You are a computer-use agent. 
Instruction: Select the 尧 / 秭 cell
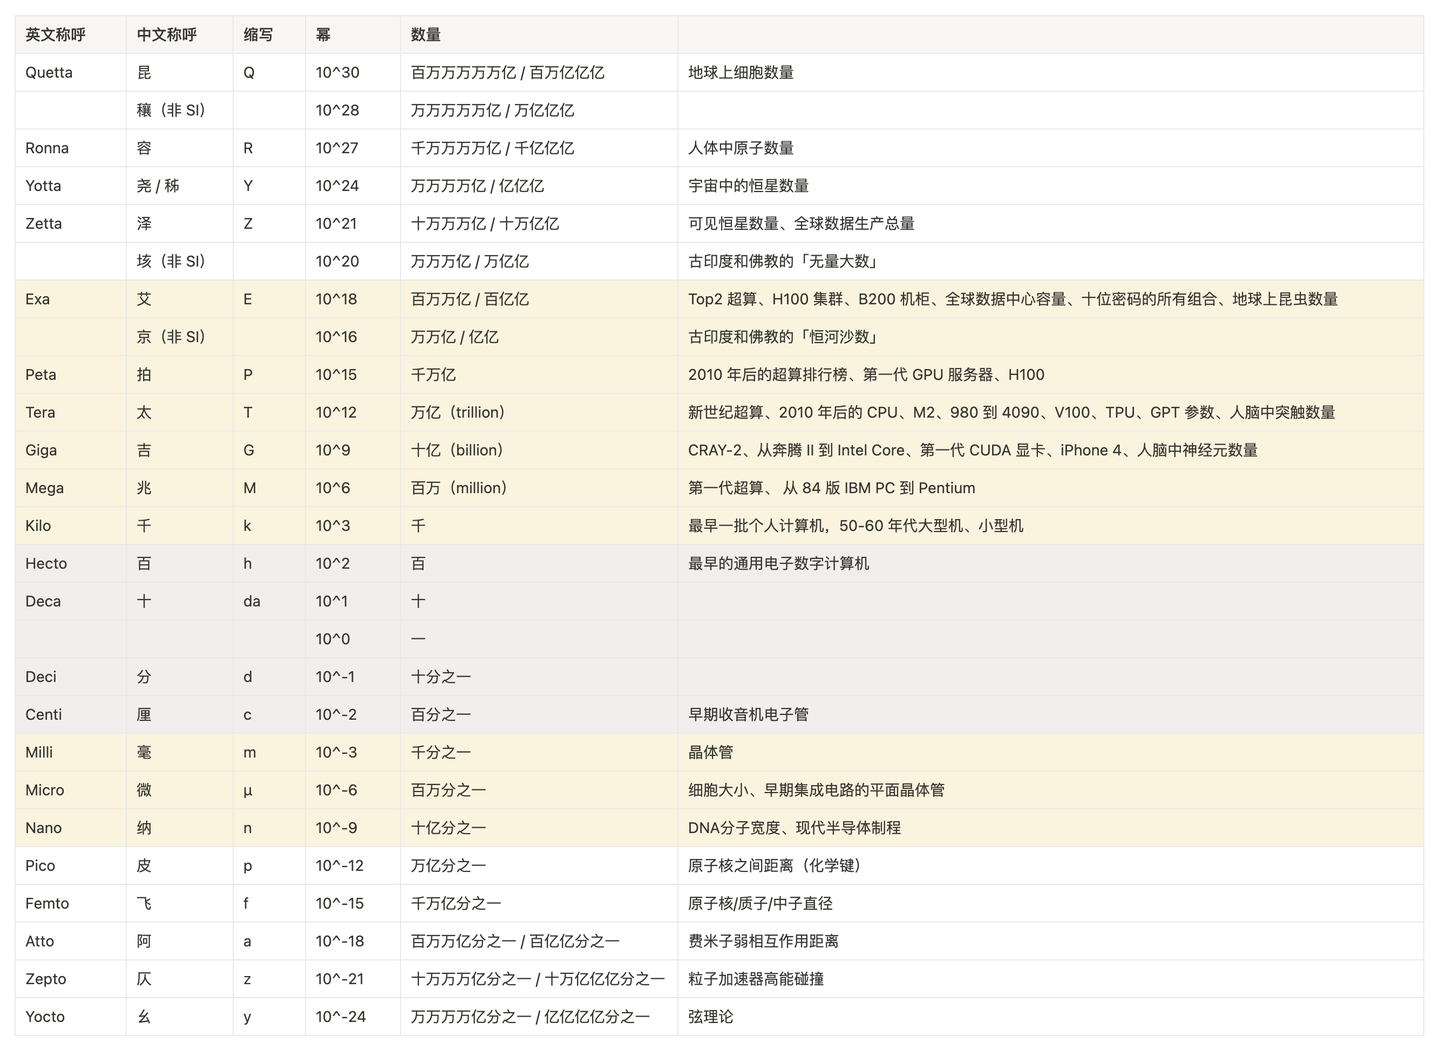[179, 186]
